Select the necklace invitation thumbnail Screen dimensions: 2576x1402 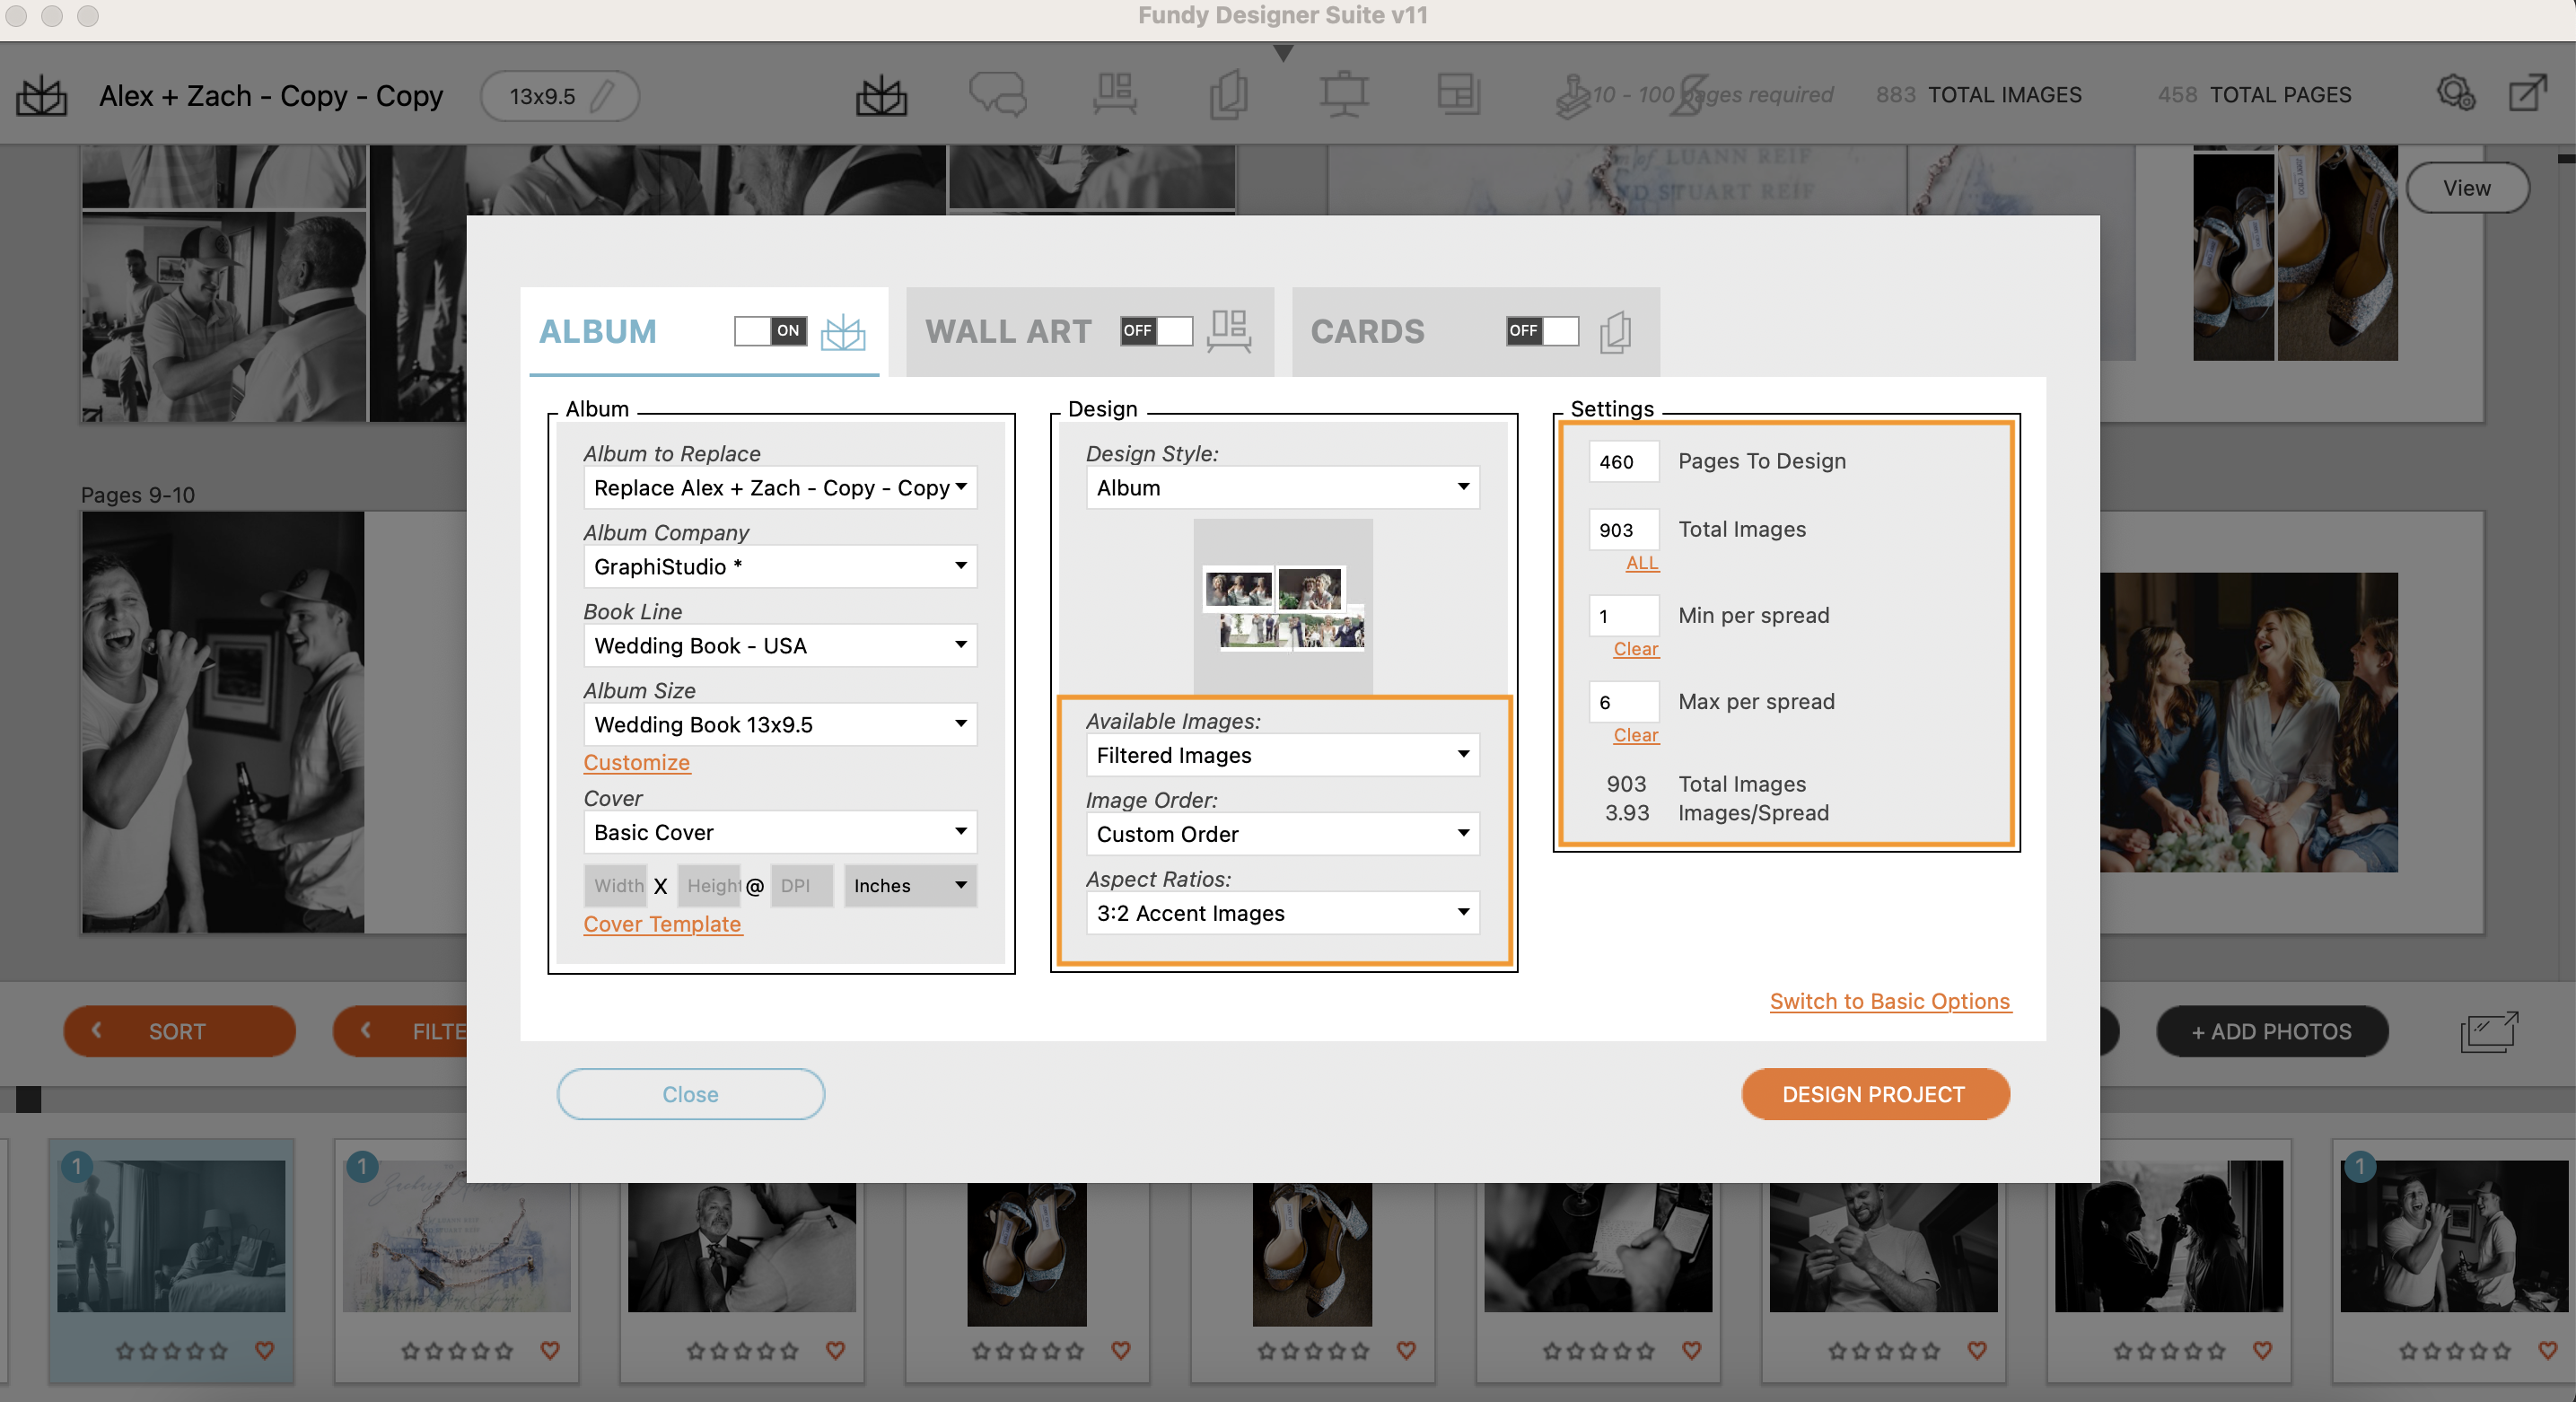[x=456, y=1236]
